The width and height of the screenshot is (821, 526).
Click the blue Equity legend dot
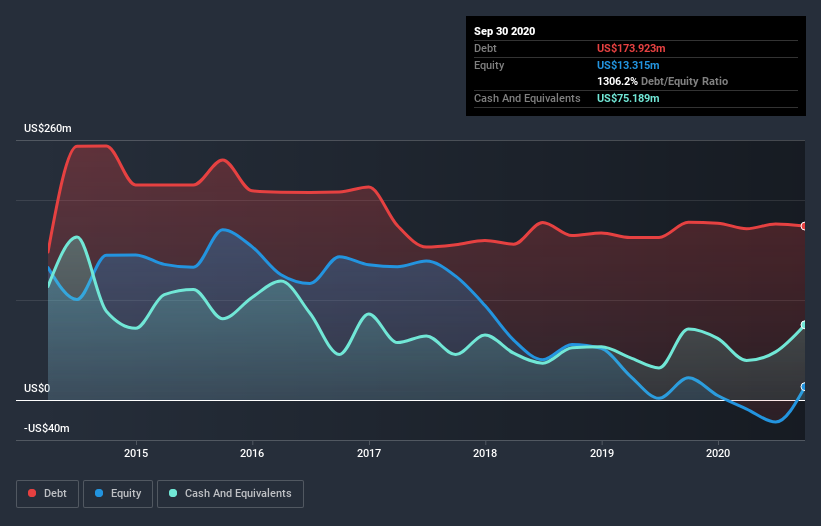click(x=99, y=493)
